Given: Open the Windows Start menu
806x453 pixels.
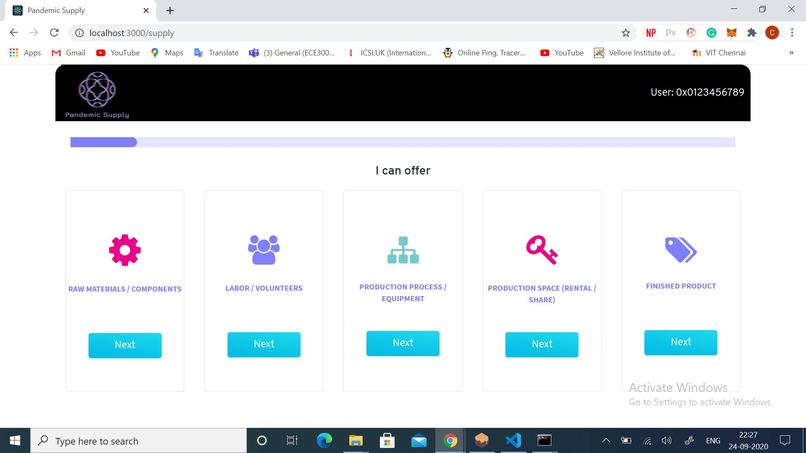Looking at the screenshot, I should point(15,441).
